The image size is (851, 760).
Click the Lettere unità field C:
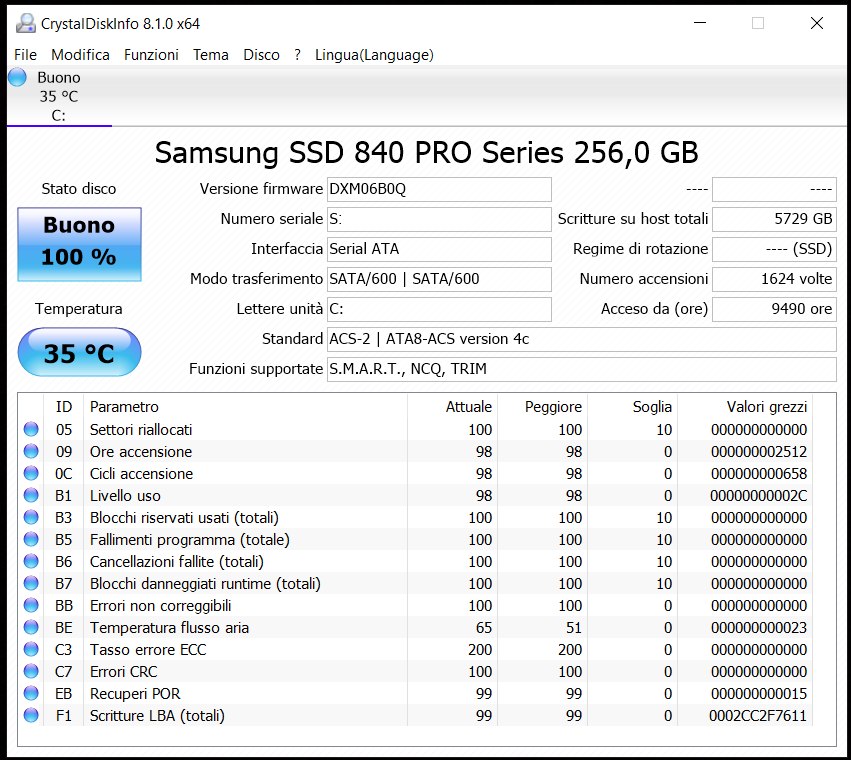[439, 309]
